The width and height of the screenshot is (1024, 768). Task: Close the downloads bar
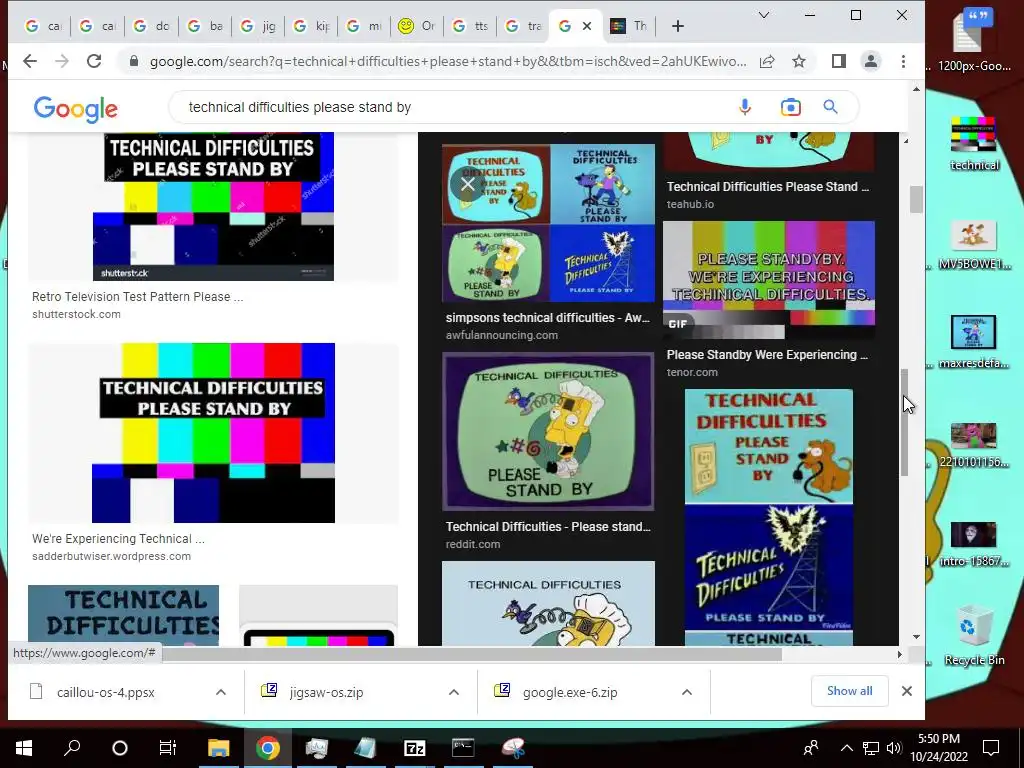pyautogui.click(x=906, y=691)
